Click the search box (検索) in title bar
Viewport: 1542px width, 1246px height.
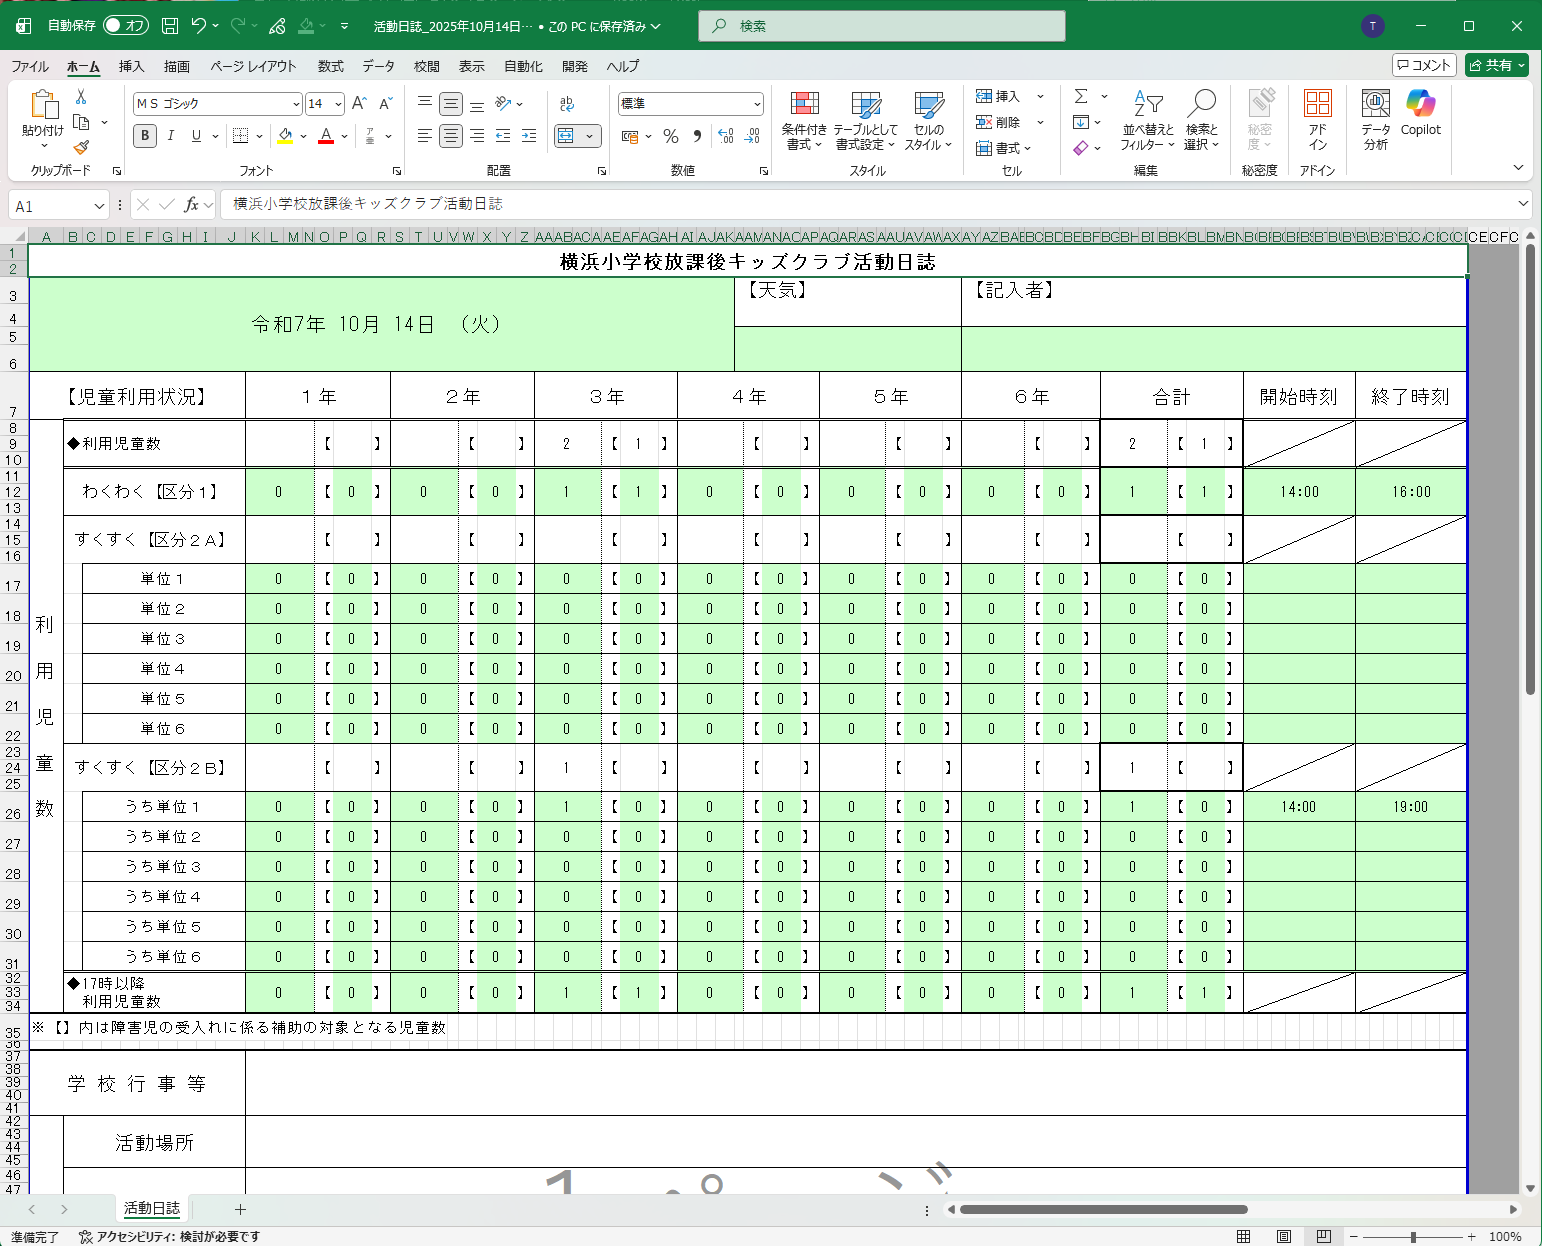pyautogui.click(x=882, y=26)
